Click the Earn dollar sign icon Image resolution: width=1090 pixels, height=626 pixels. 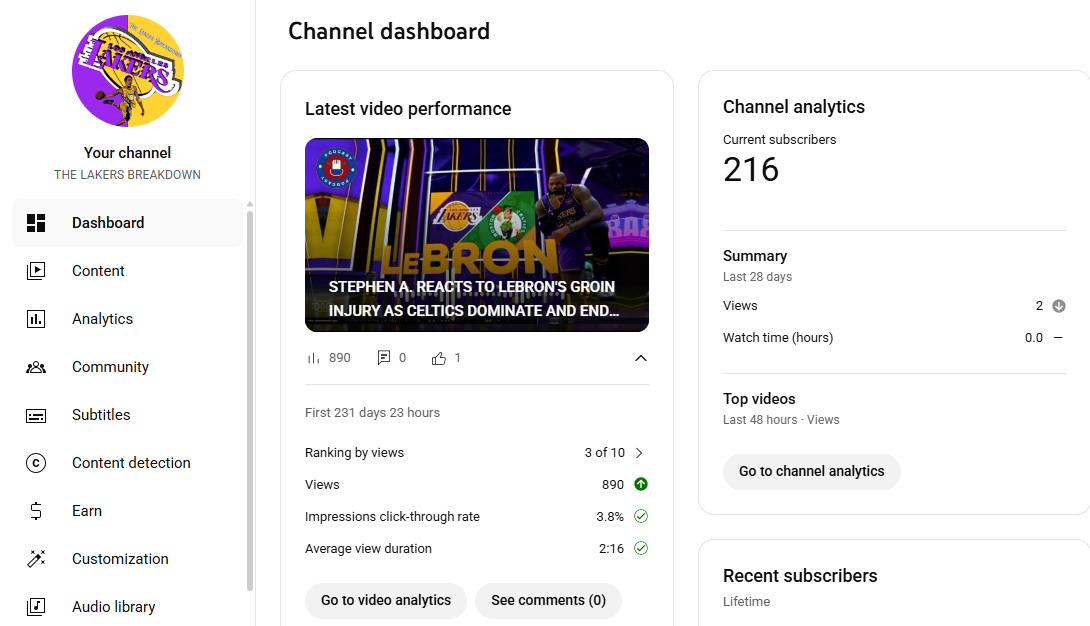(x=35, y=511)
